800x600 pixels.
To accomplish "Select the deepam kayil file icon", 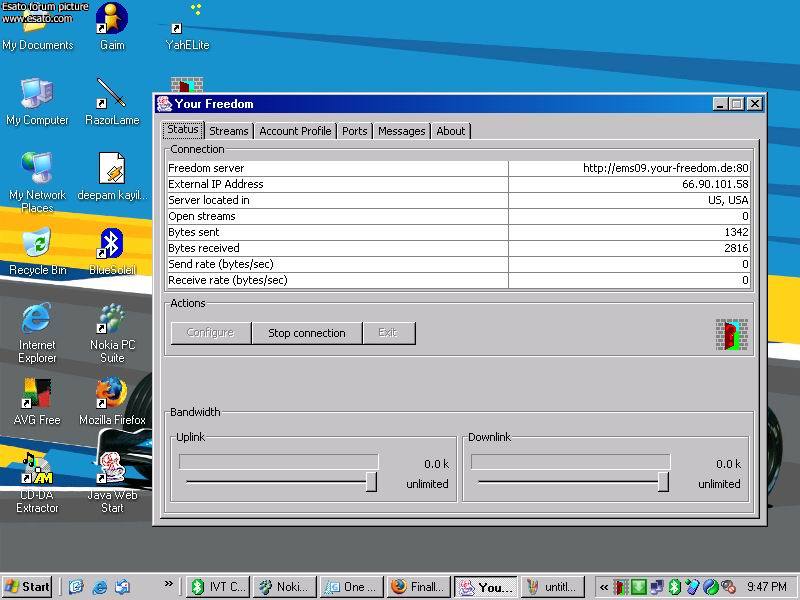I will (112, 177).
